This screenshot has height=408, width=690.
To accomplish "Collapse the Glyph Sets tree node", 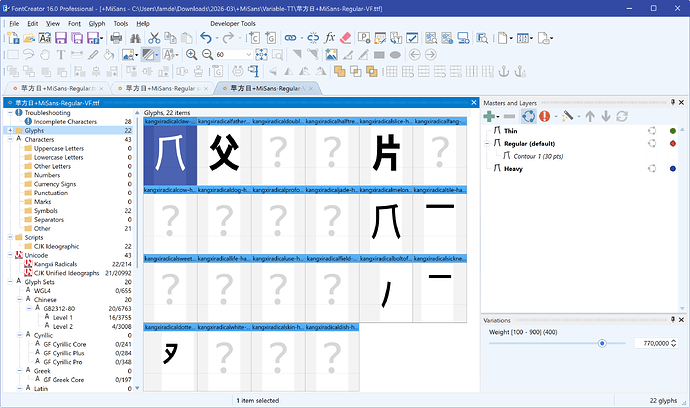I will [x=10, y=282].
